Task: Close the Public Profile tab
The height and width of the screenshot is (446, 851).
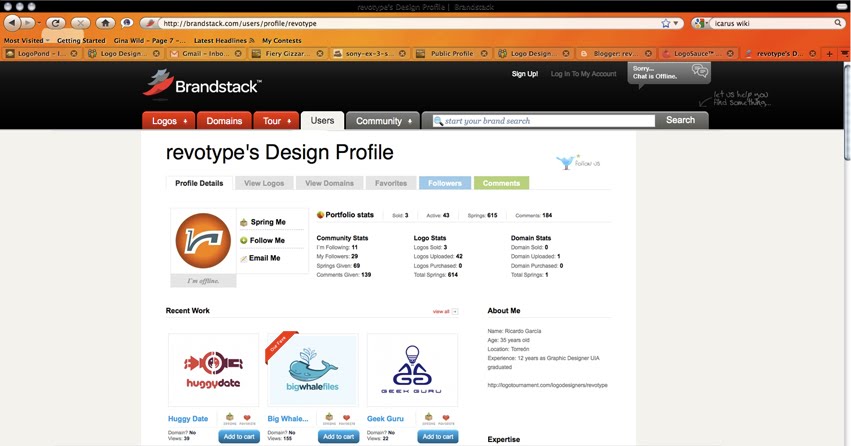Action: (484, 53)
